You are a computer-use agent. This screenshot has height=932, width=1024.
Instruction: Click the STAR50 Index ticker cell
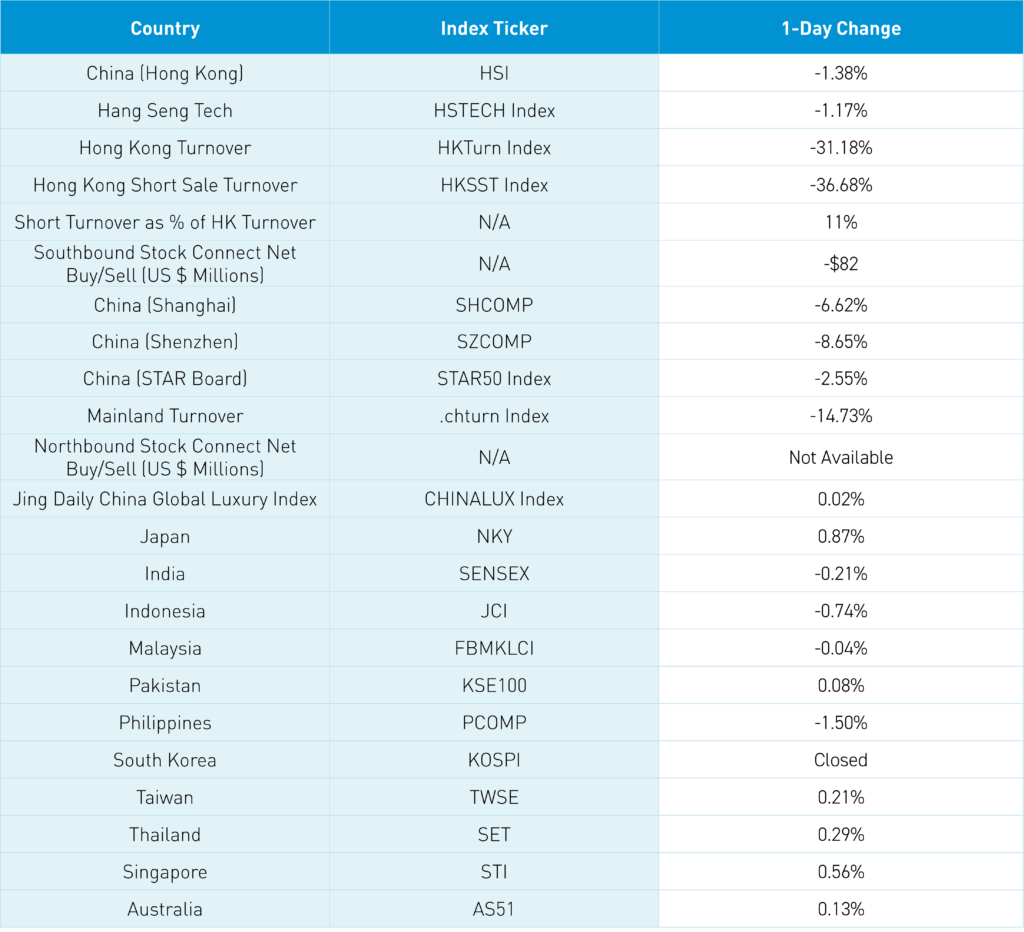(x=494, y=379)
